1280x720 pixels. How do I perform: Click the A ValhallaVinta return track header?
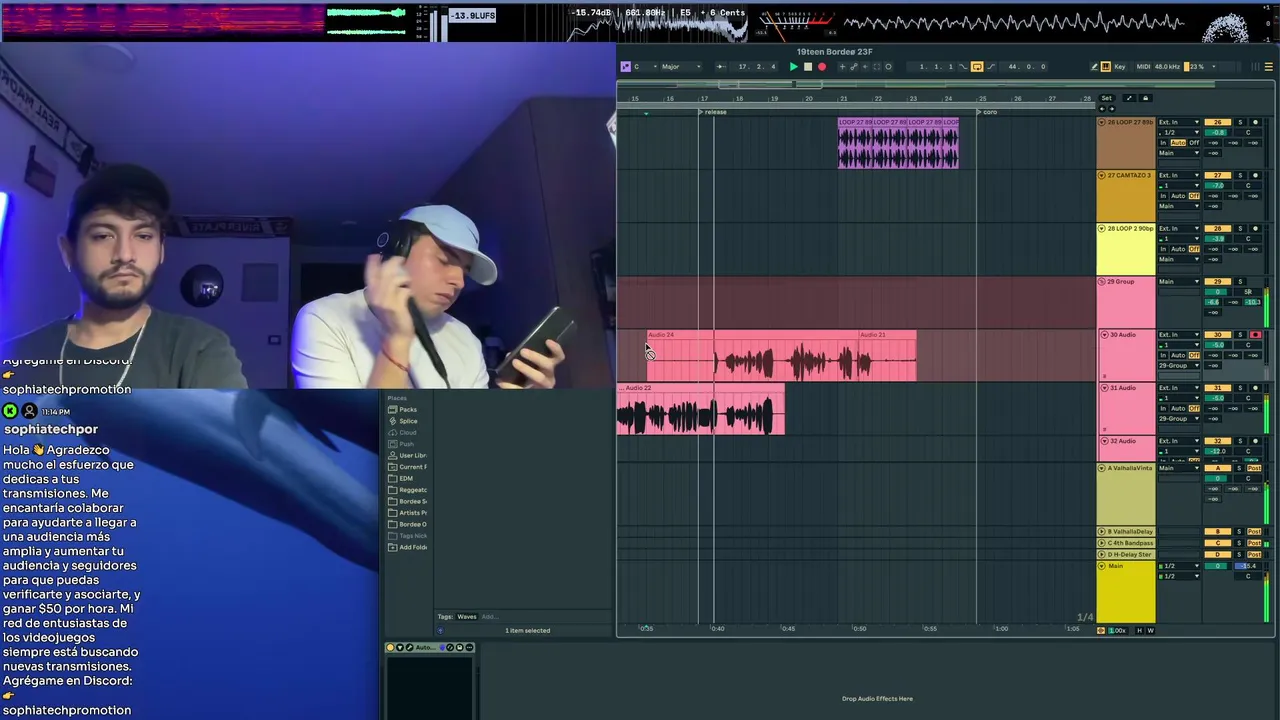coord(1126,494)
